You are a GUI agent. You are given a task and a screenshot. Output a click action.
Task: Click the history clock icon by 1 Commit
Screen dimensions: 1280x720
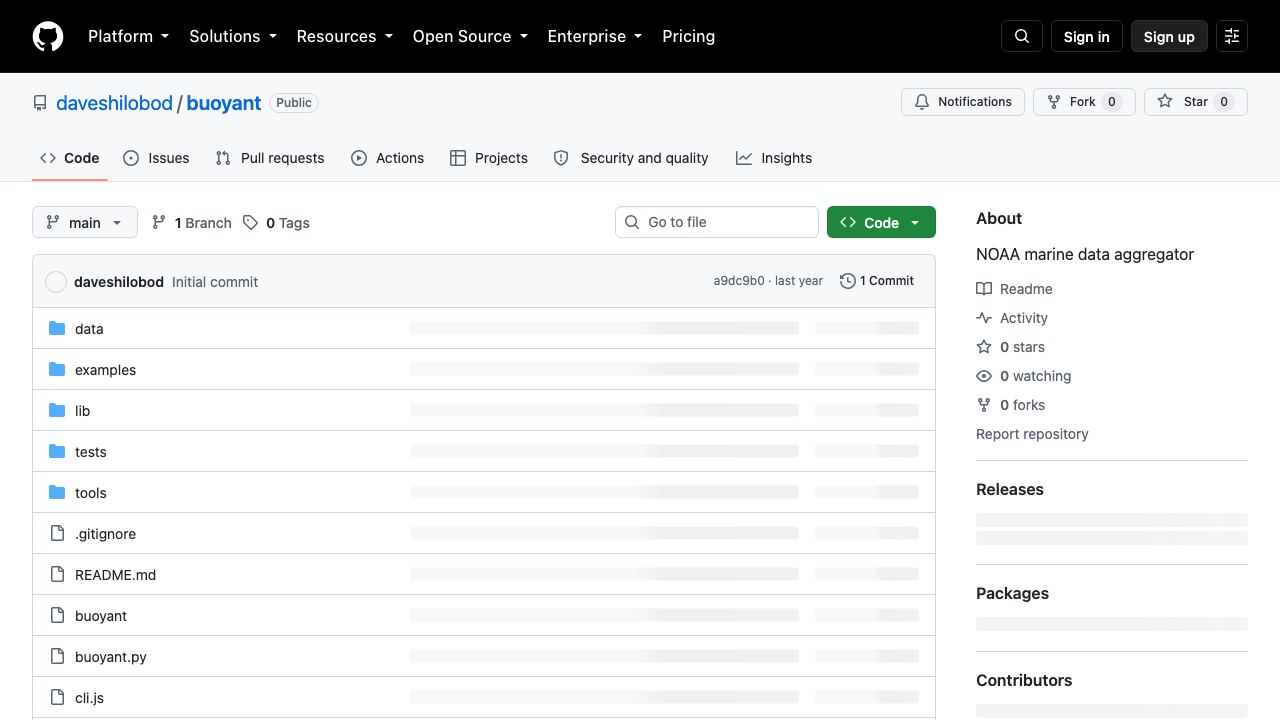tap(848, 281)
